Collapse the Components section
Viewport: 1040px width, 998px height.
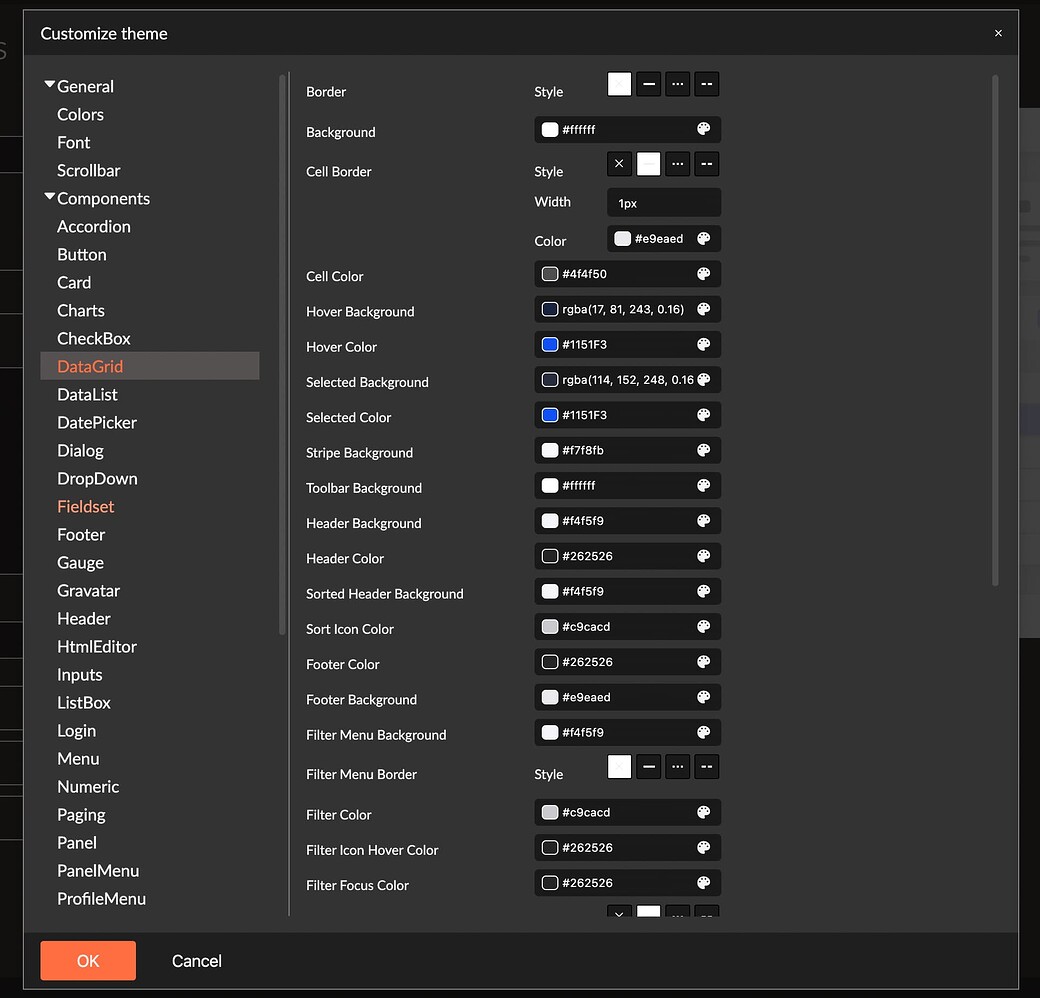[x=49, y=198]
